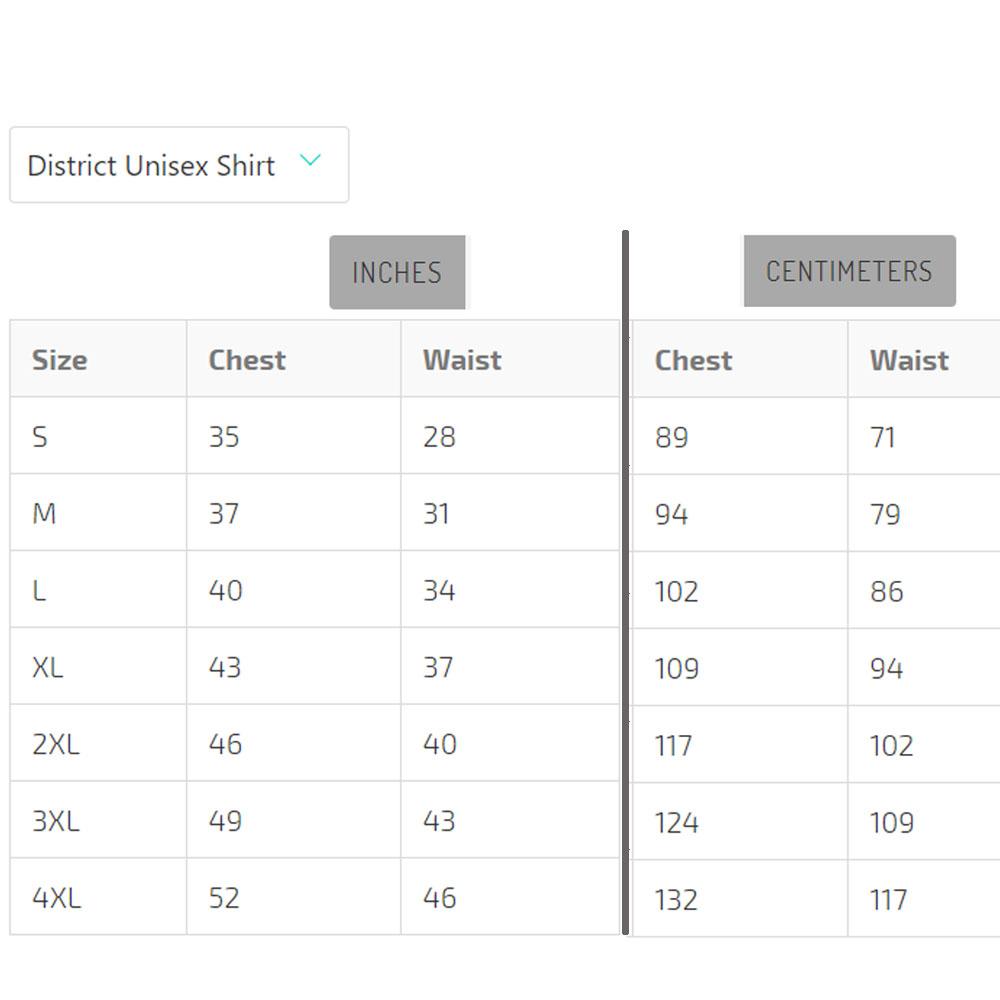Select the XL size row label
This screenshot has height=1000, width=1000.
coord(47,667)
